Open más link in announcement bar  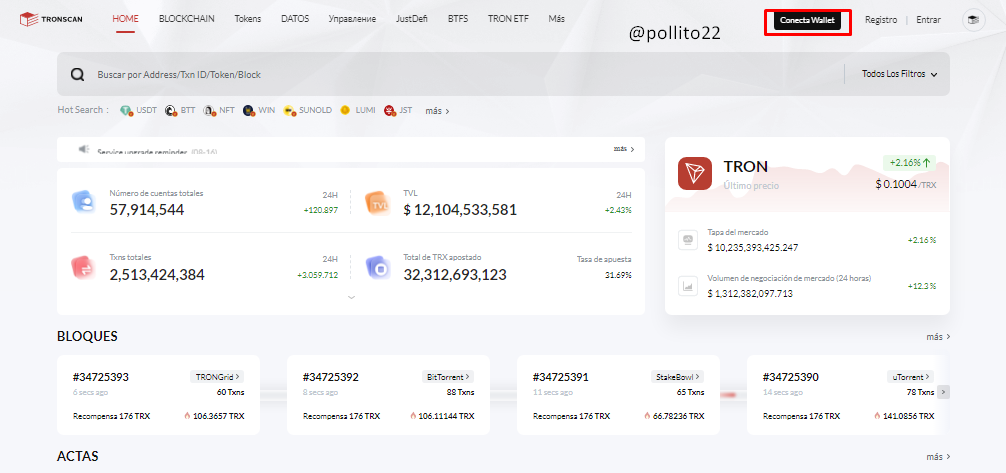point(624,149)
